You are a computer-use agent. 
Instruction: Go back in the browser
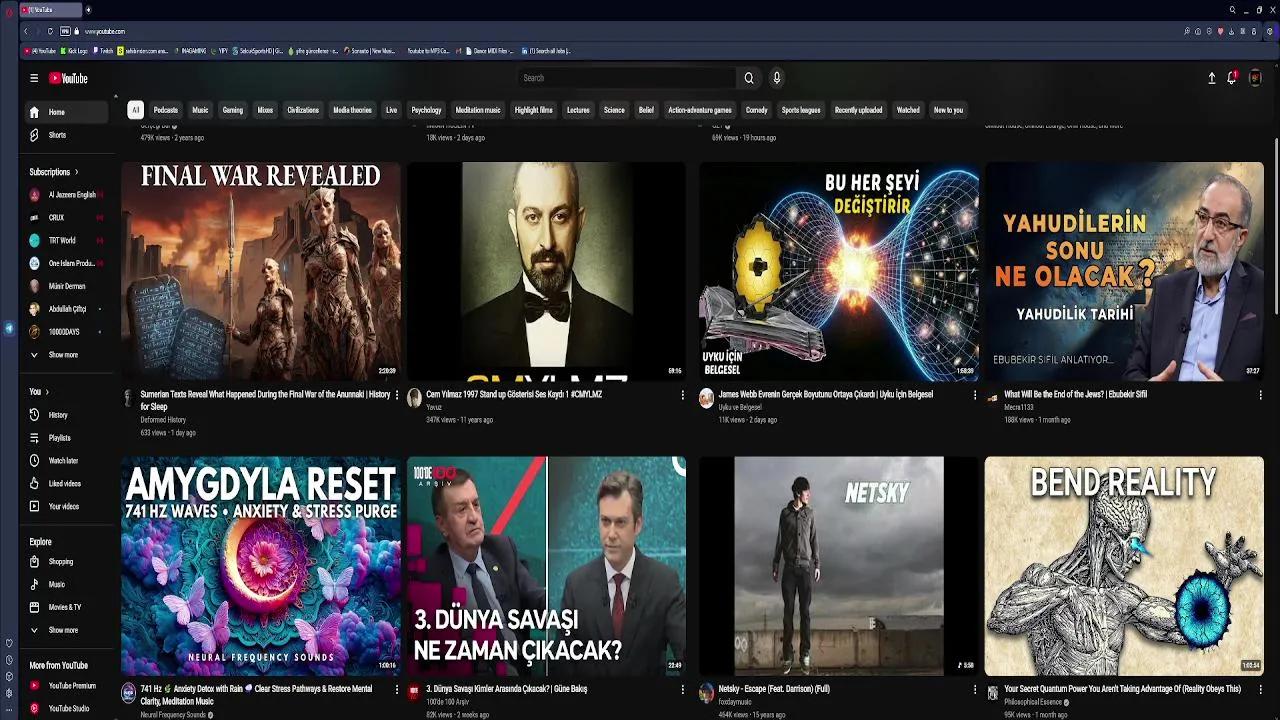(x=26, y=31)
